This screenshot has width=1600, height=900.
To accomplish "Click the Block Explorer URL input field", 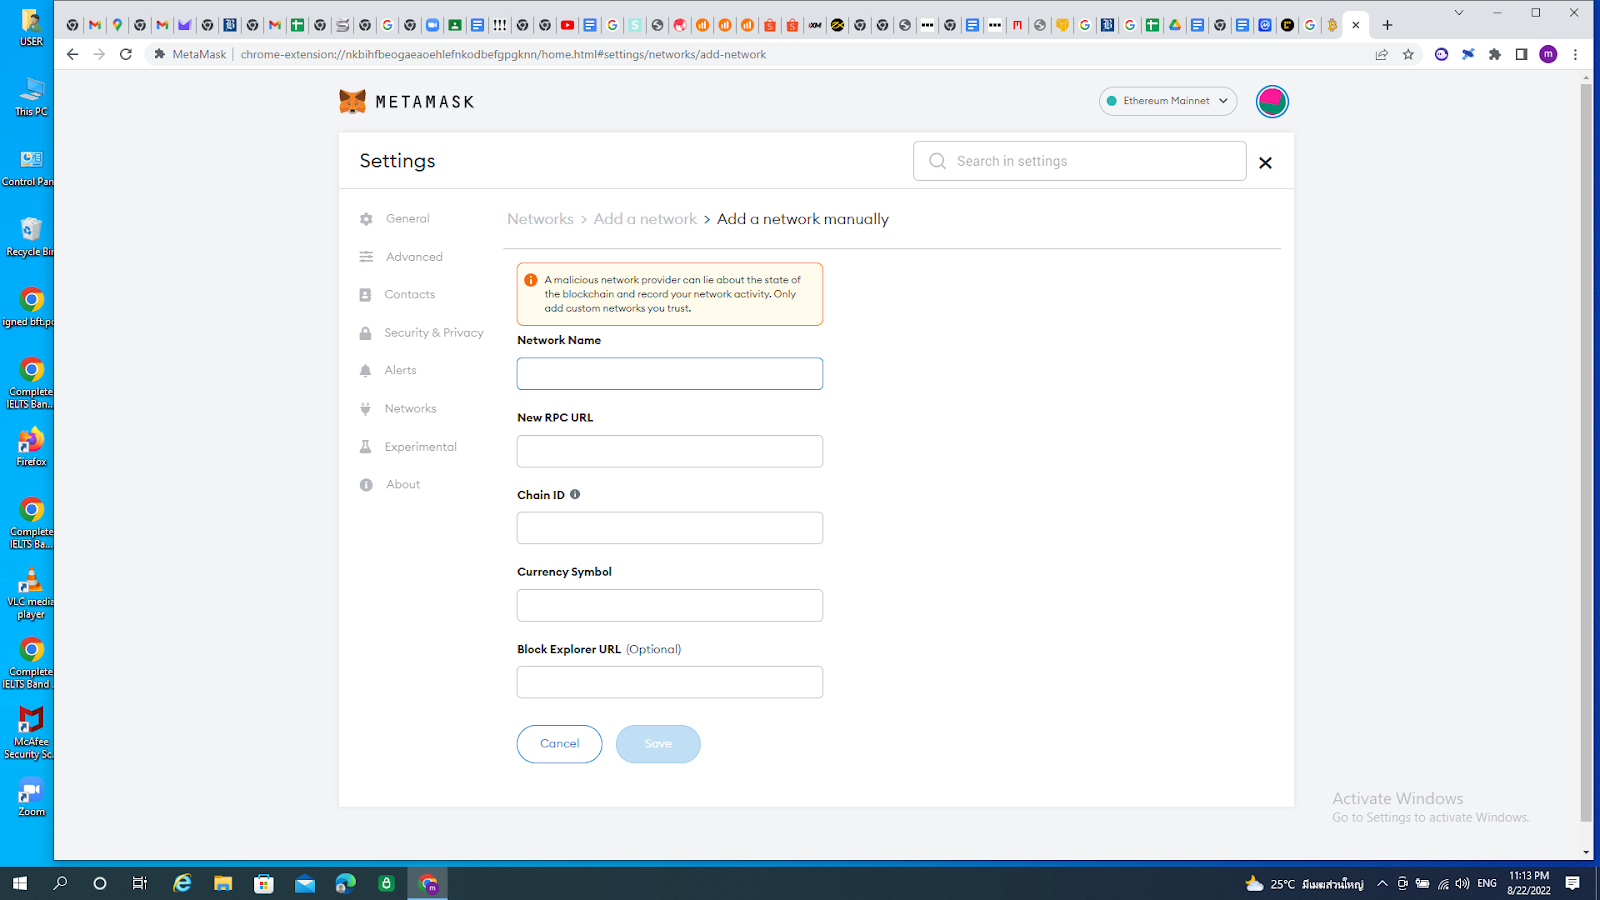I will [670, 682].
